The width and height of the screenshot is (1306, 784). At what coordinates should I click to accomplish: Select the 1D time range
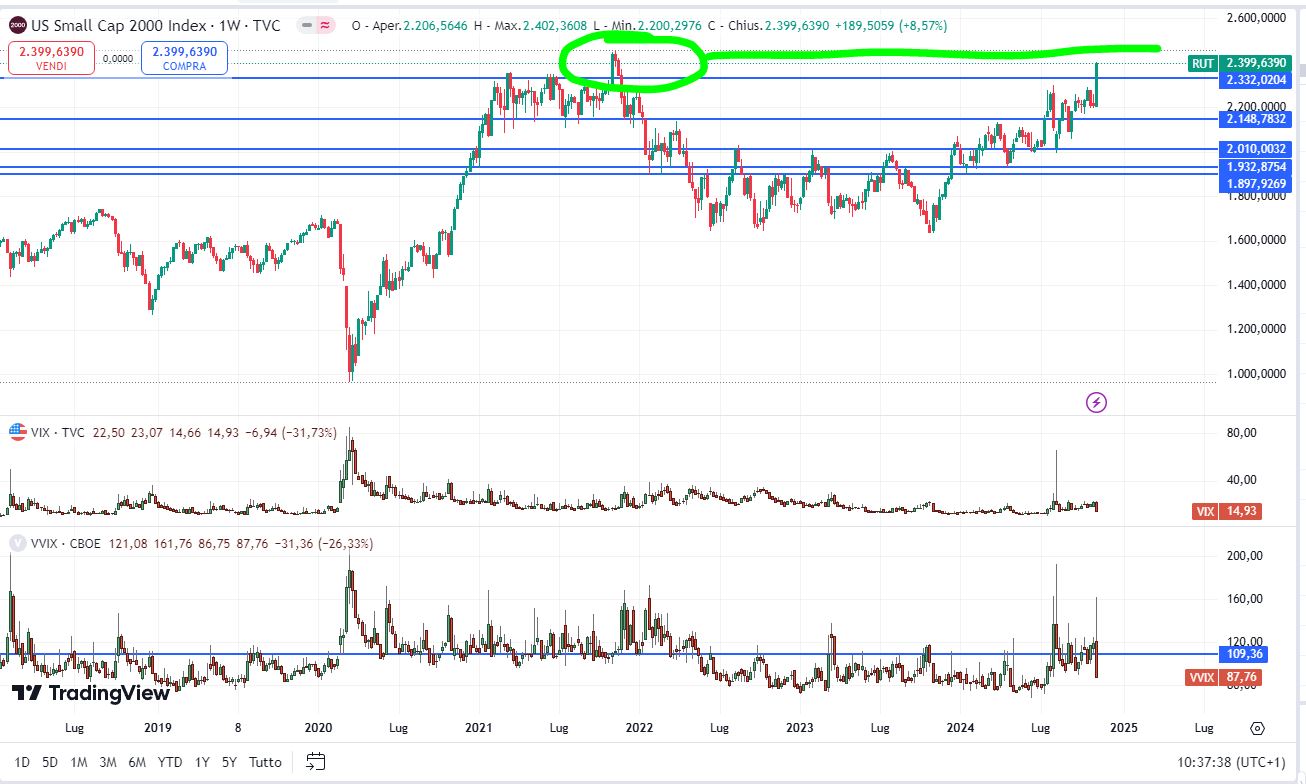click(22, 762)
